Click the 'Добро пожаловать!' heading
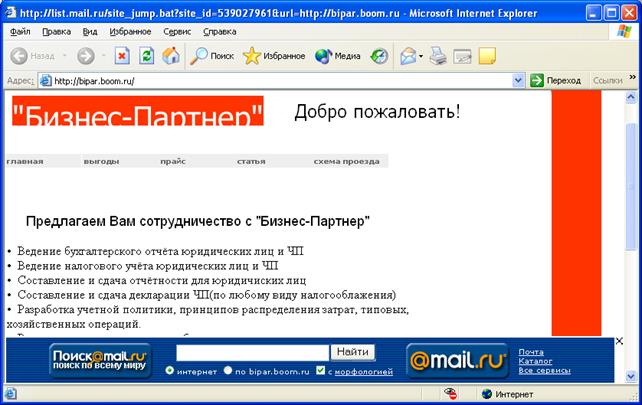Viewport: 642px width, 405px height. click(x=377, y=112)
